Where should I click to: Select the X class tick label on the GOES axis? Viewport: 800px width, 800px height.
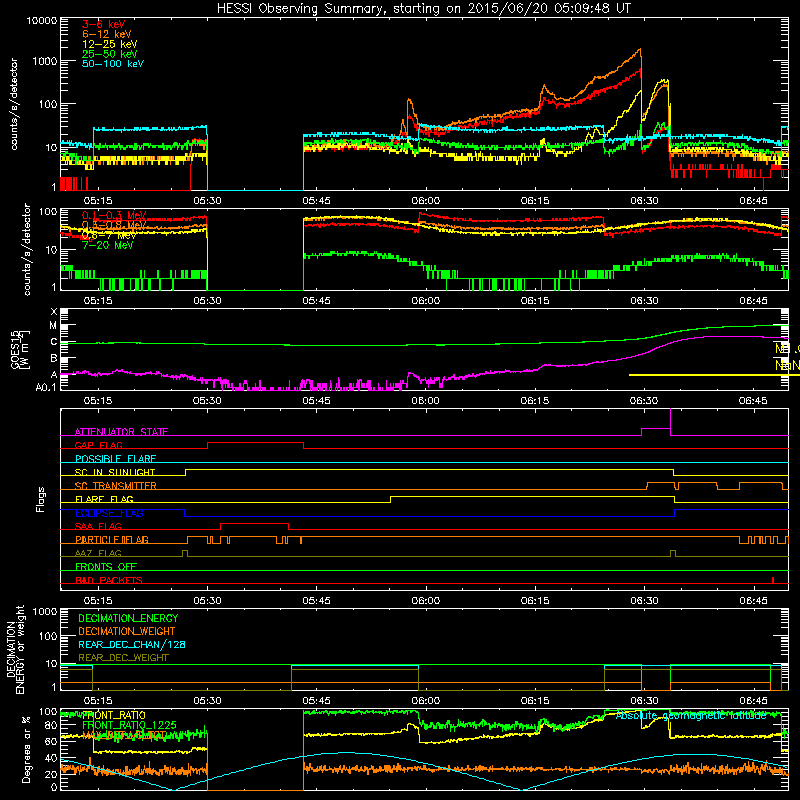54,312
